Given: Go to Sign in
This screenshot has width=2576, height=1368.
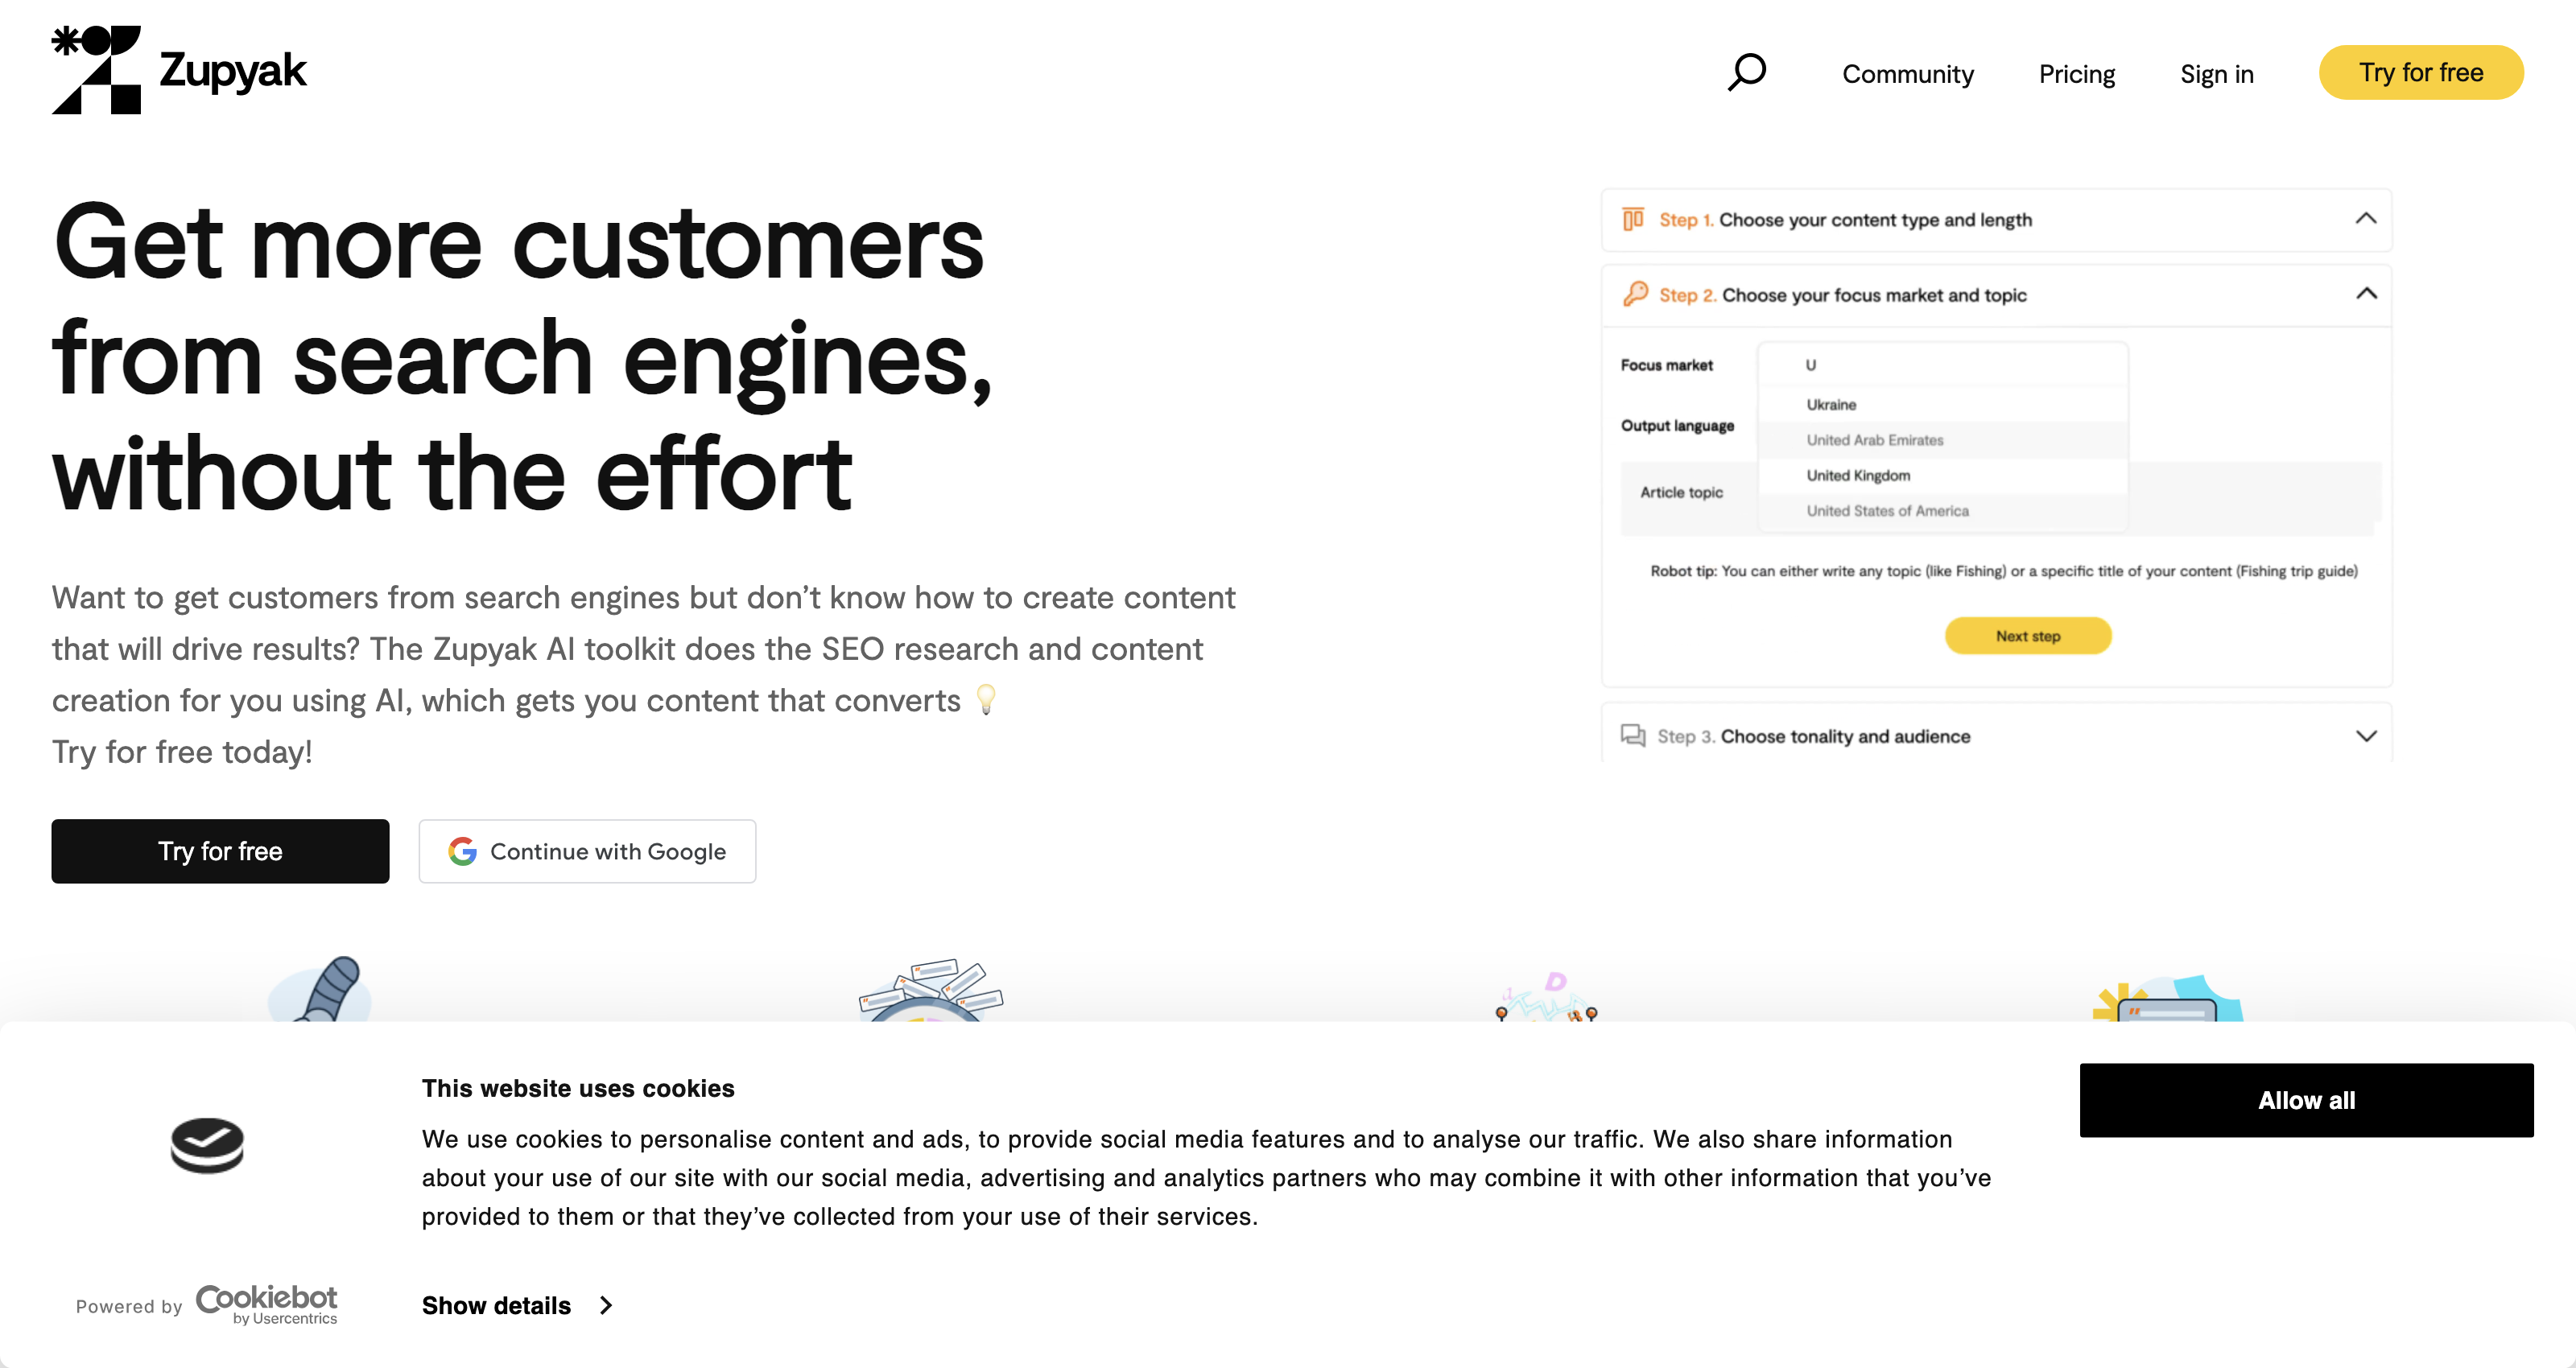Looking at the screenshot, I should pyautogui.click(x=2217, y=74).
